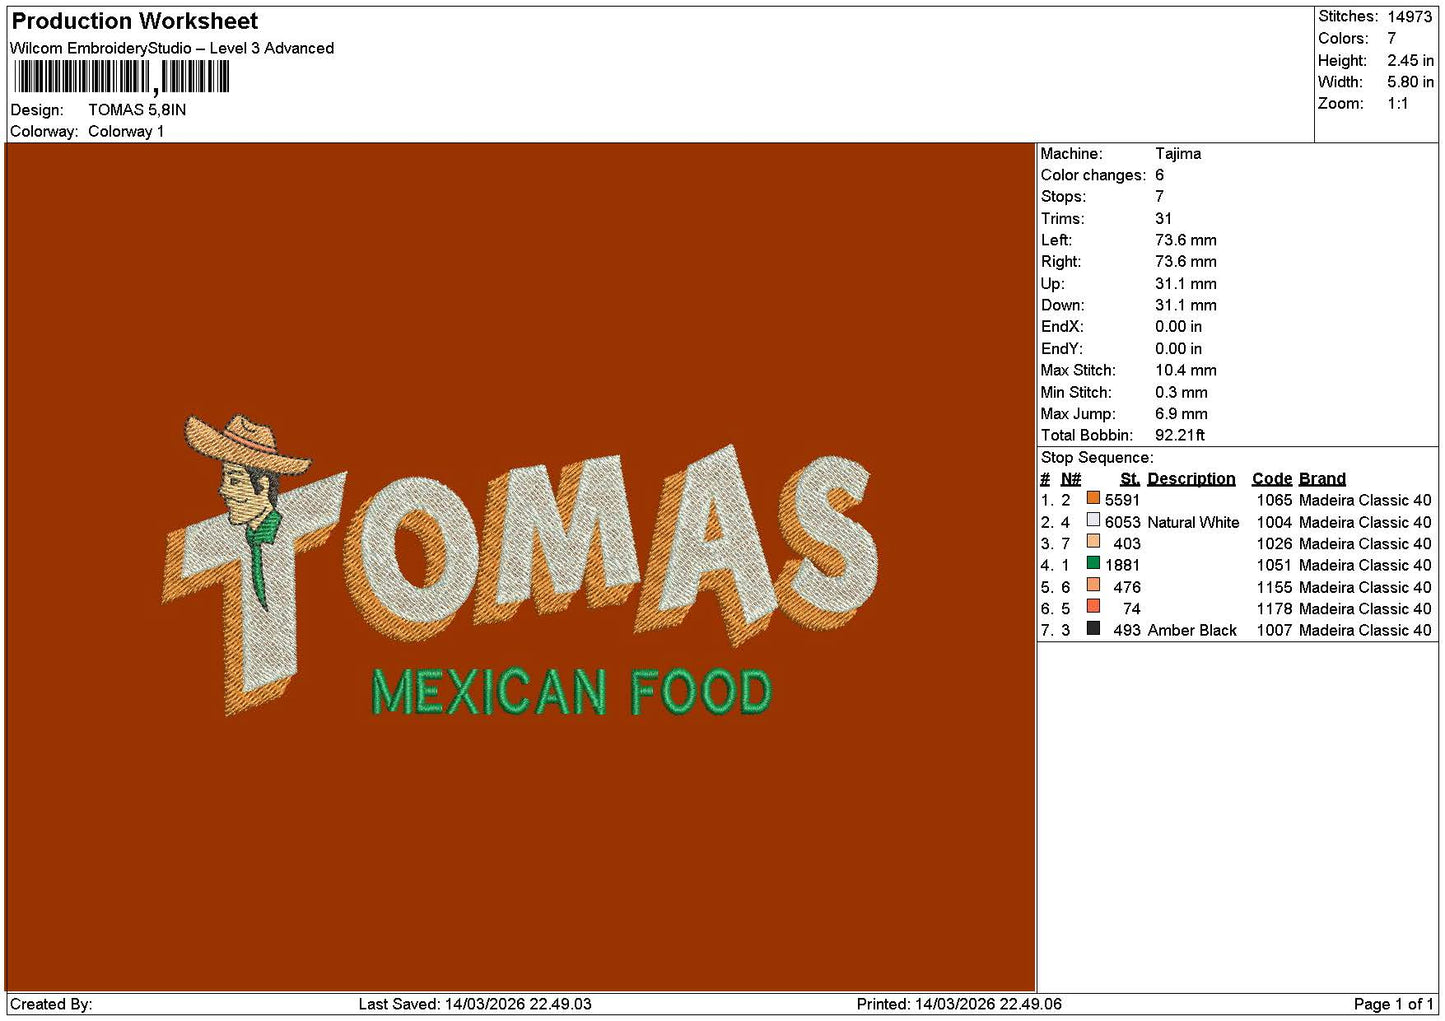The image size is (1445, 1021).
Task: Click the 'Stop Sequence:' heading
Action: [1097, 457]
